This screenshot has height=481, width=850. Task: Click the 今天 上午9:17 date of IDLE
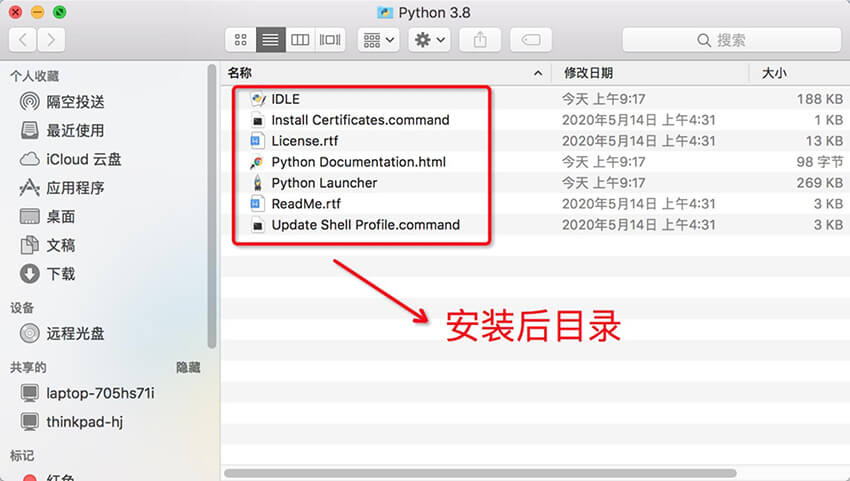click(x=603, y=99)
